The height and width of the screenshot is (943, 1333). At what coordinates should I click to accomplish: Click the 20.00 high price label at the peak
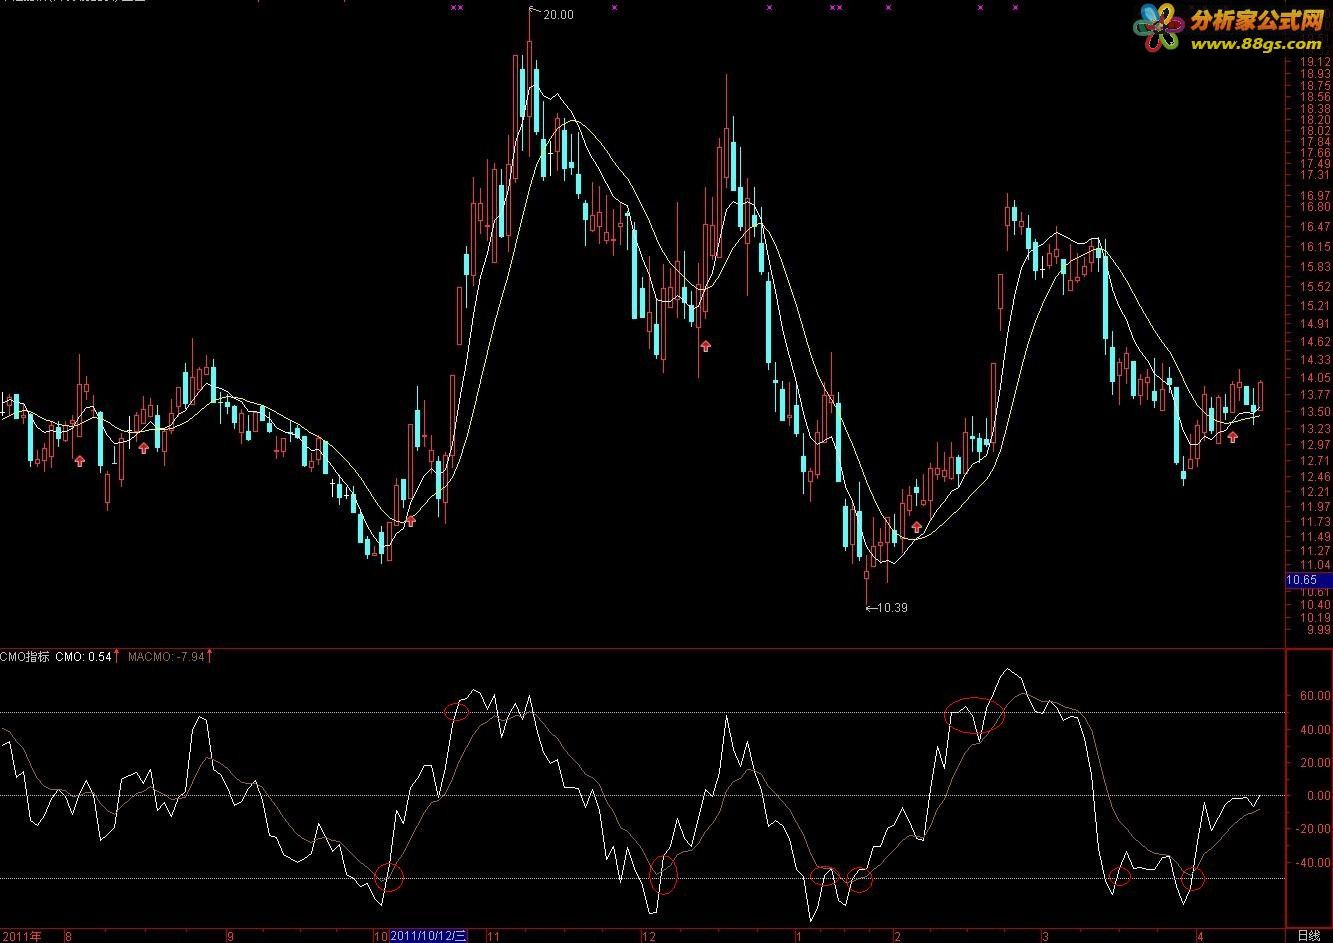pos(558,14)
